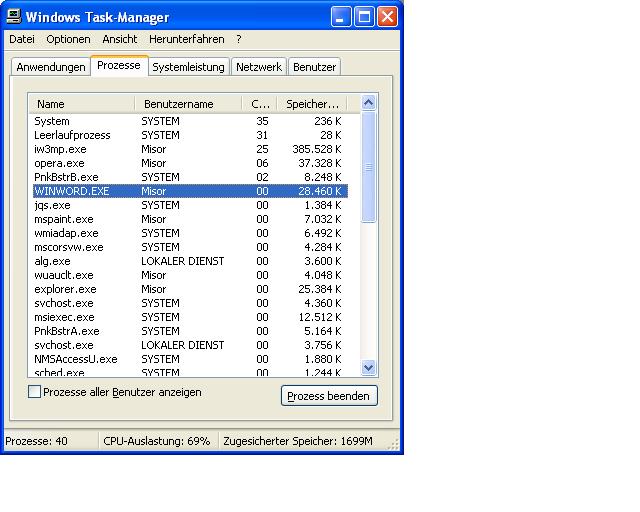Select the sched.exe process
Viewport: 640px width, 512px height.
coord(190,372)
